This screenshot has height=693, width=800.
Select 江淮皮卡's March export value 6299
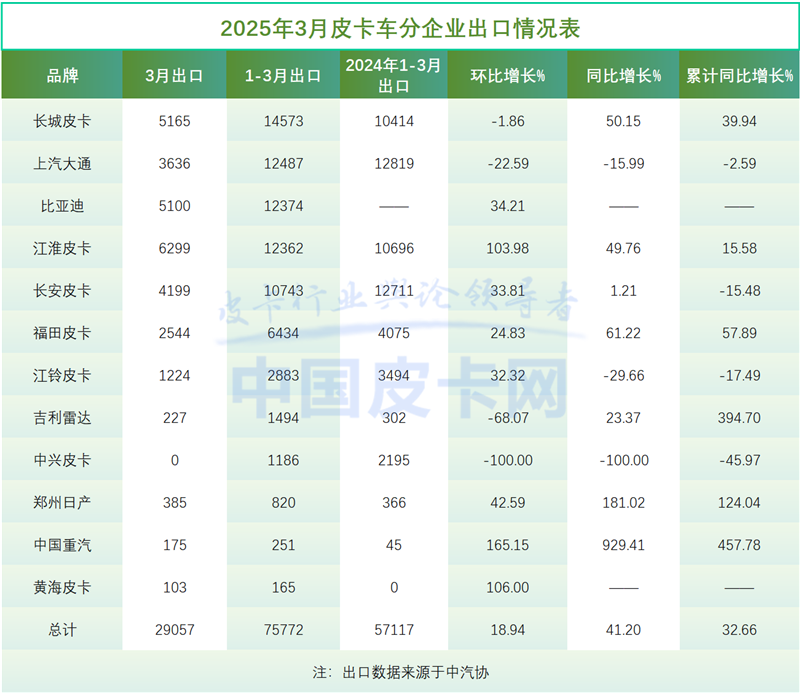pos(174,248)
